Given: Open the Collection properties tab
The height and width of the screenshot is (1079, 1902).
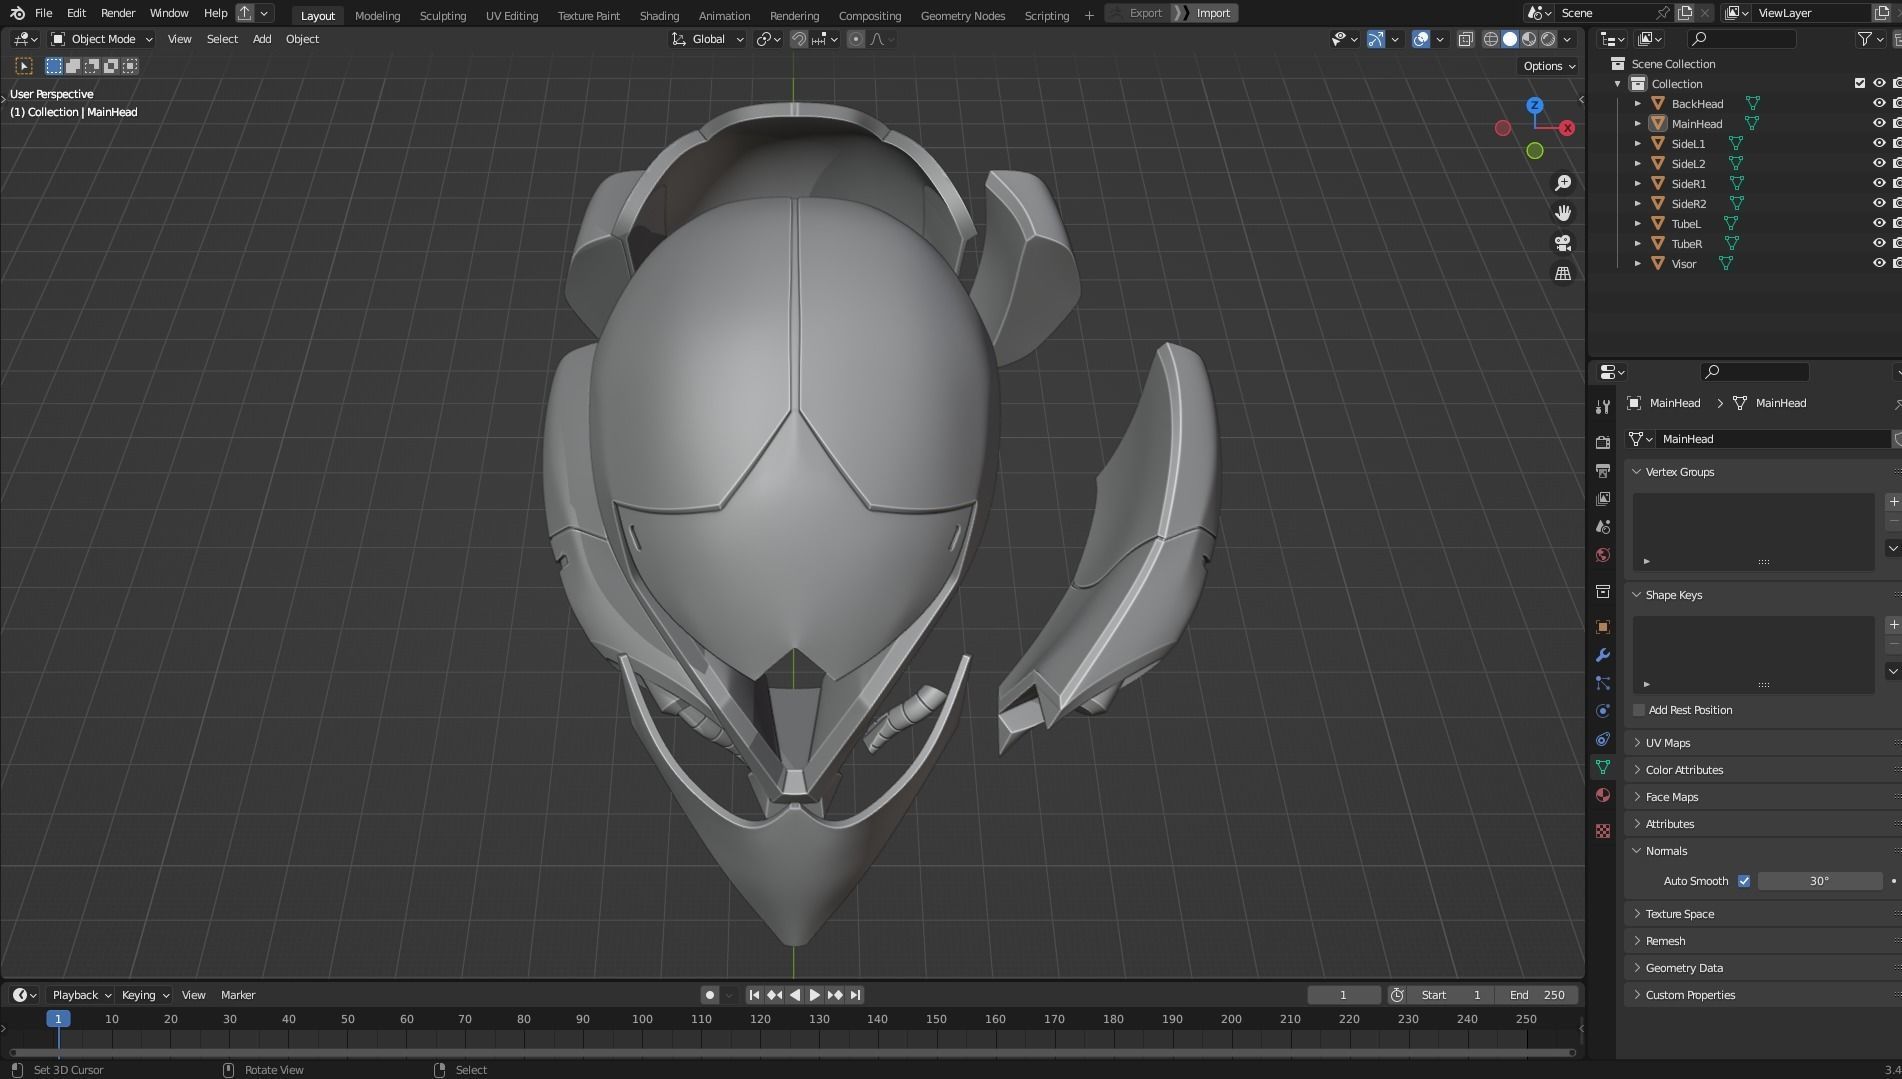Looking at the screenshot, I should pos(1603,591).
